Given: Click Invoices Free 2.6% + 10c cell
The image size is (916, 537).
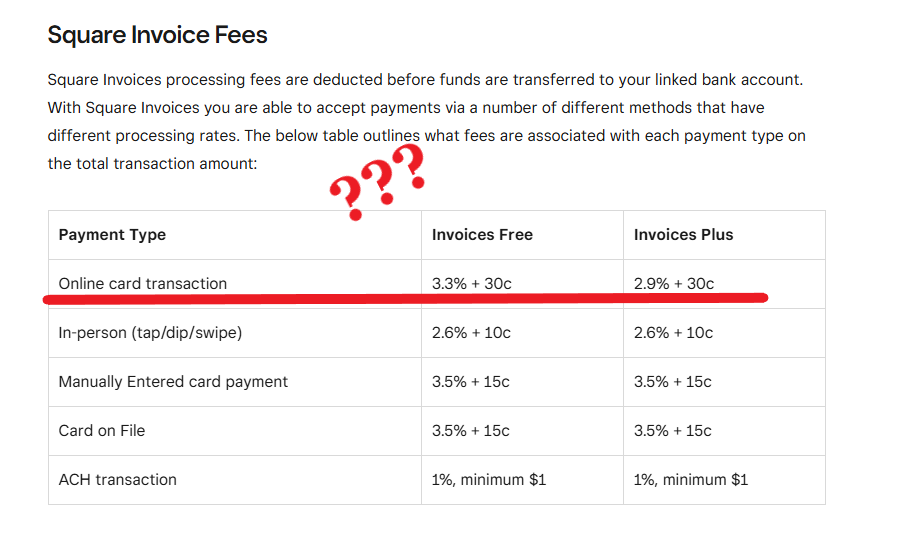Looking at the screenshot, I should coord(471,332).
